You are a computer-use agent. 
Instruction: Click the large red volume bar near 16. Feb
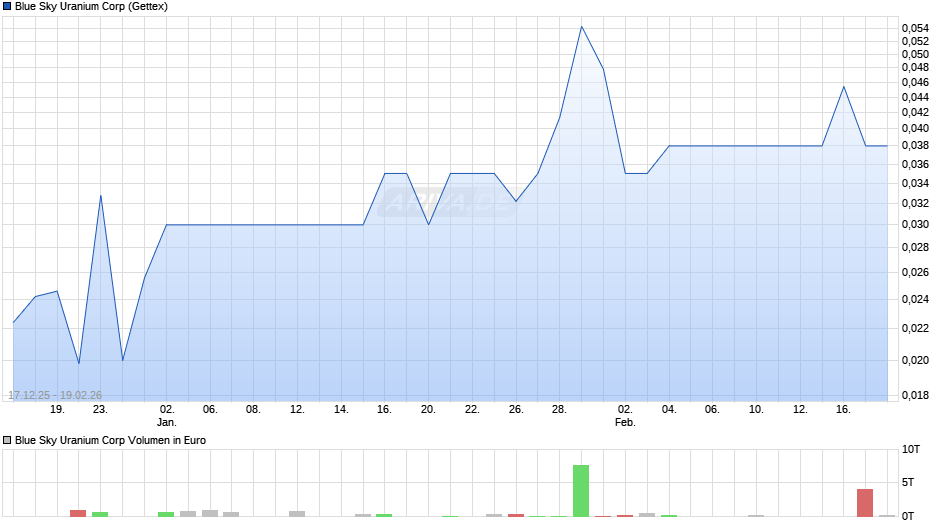(x=865, y=503)
